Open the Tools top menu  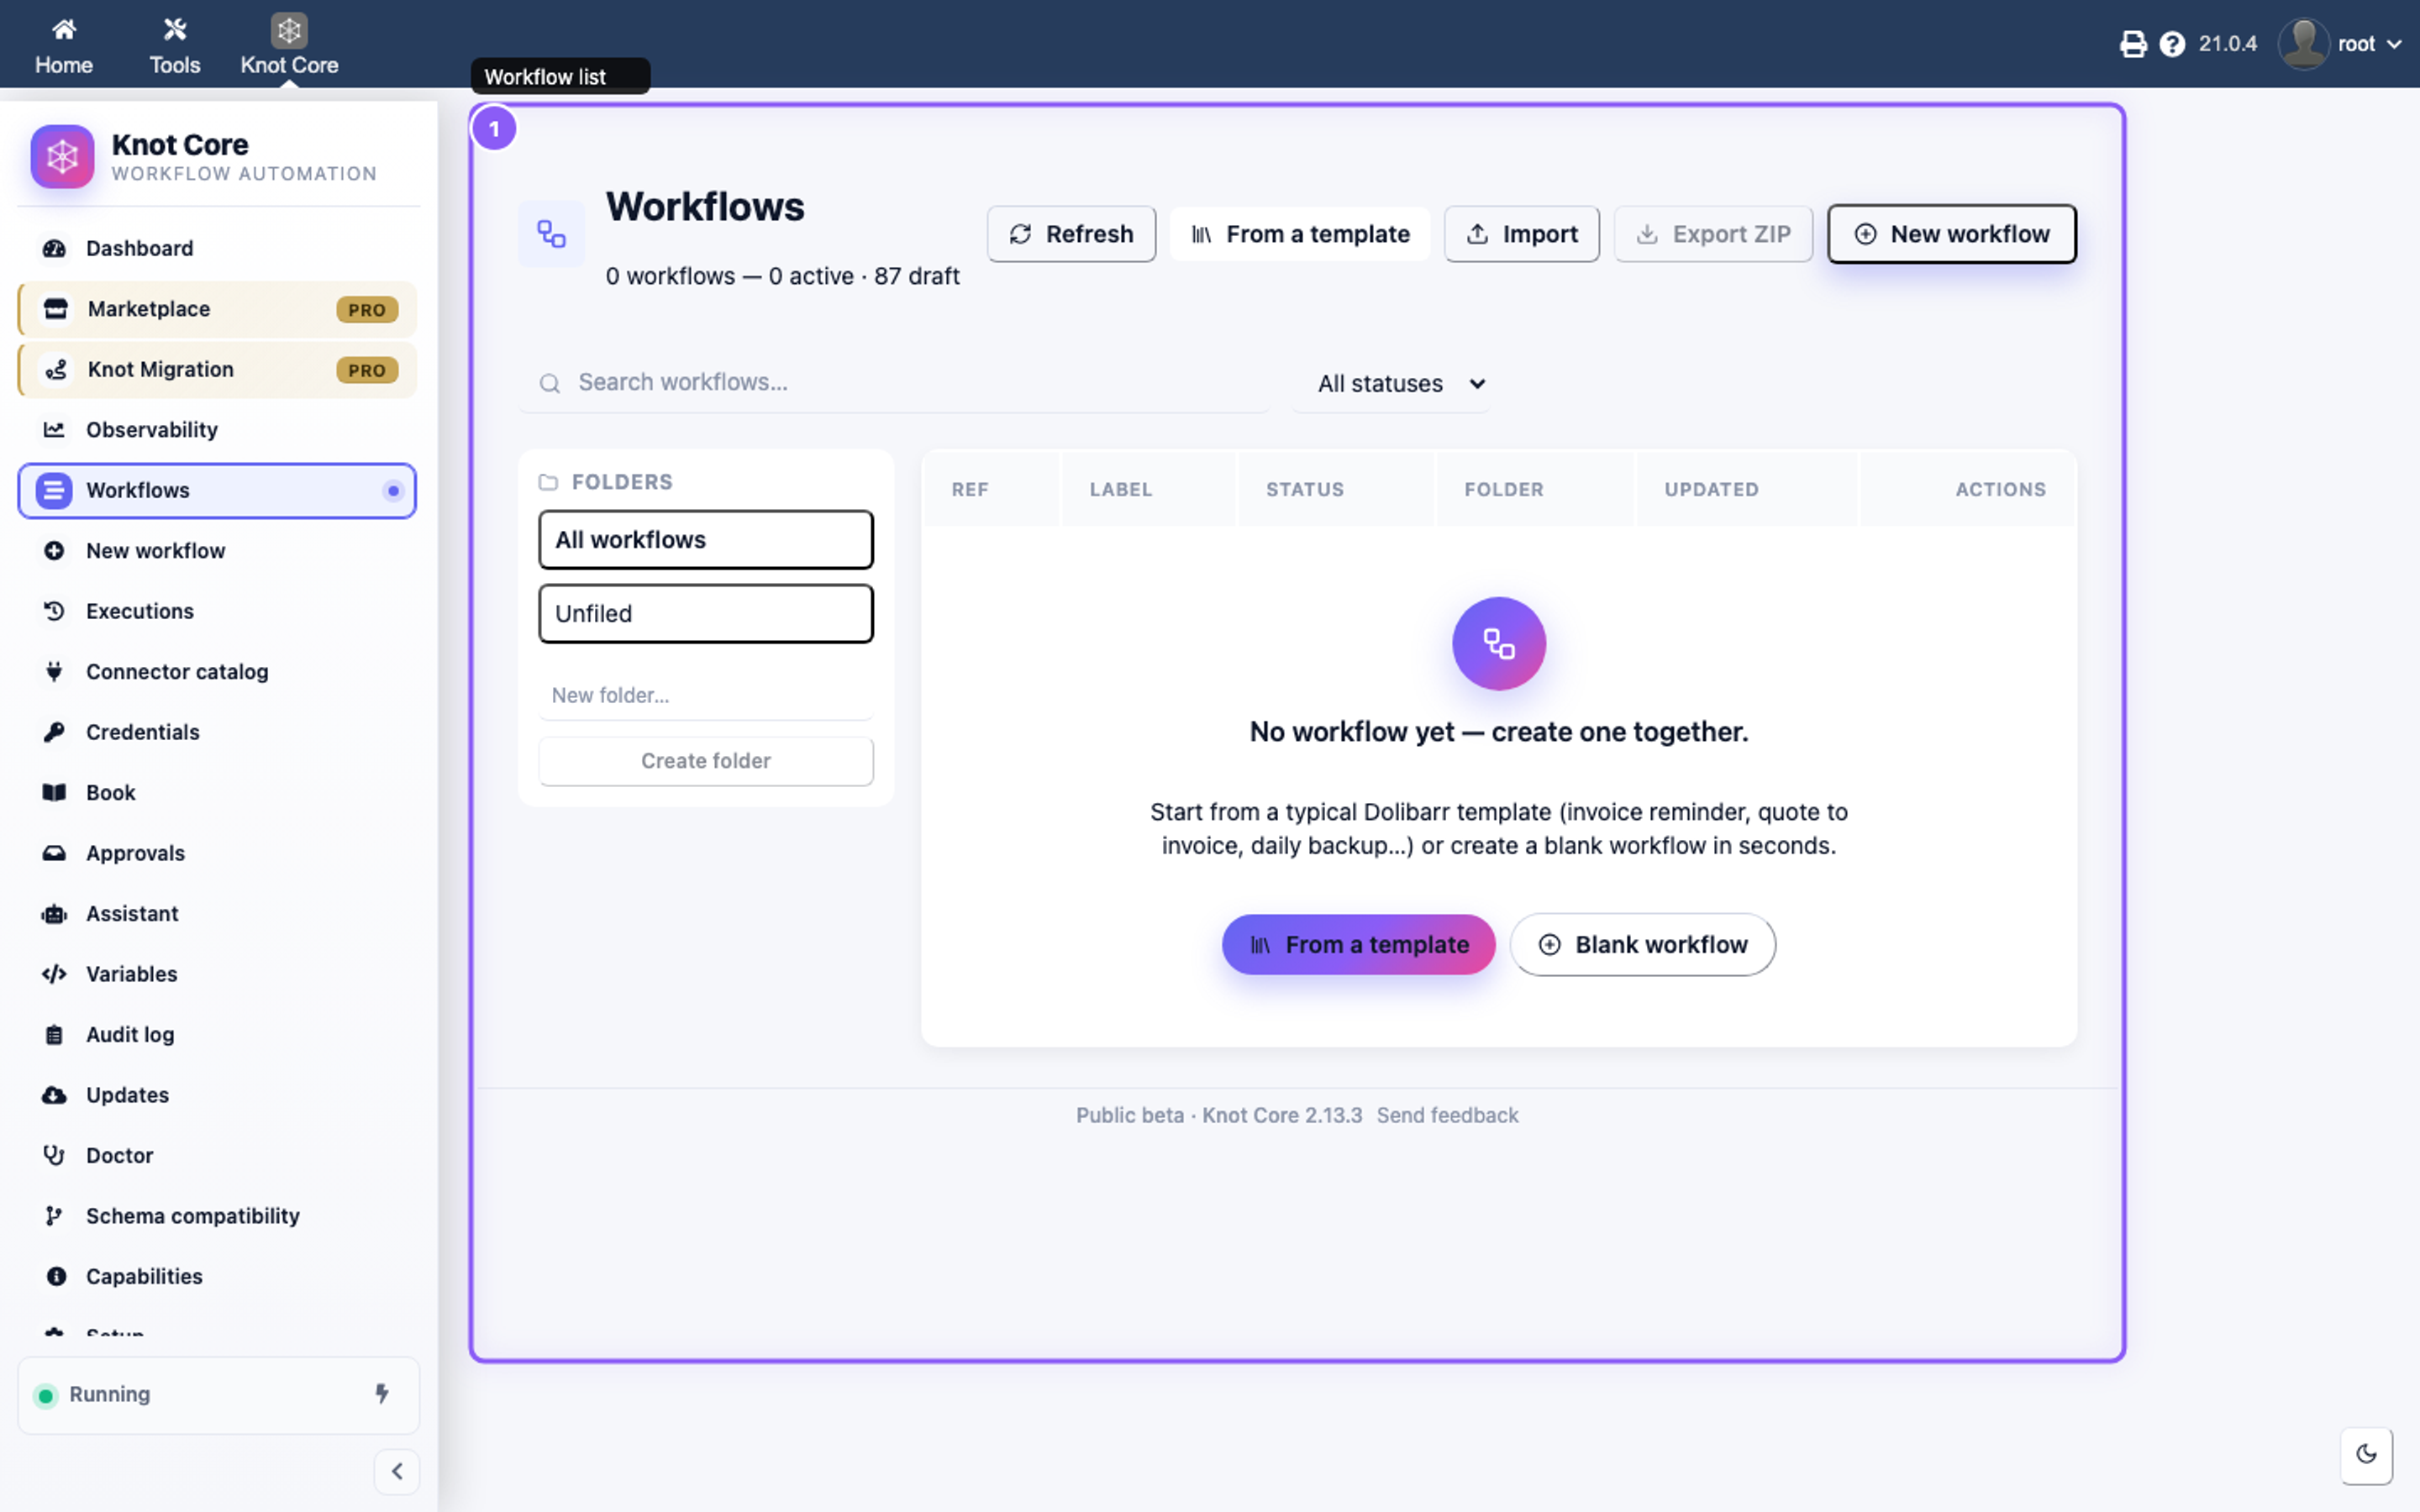[175, 46]
